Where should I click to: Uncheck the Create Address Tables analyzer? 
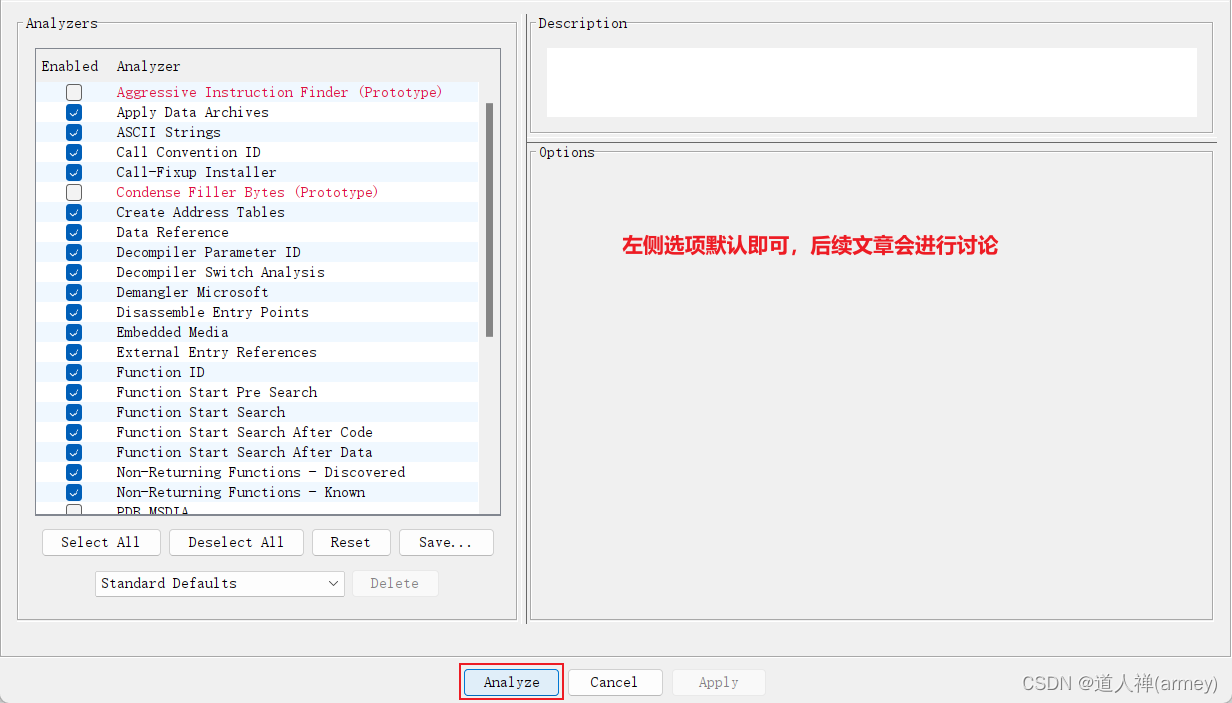(x=74, y=212)
